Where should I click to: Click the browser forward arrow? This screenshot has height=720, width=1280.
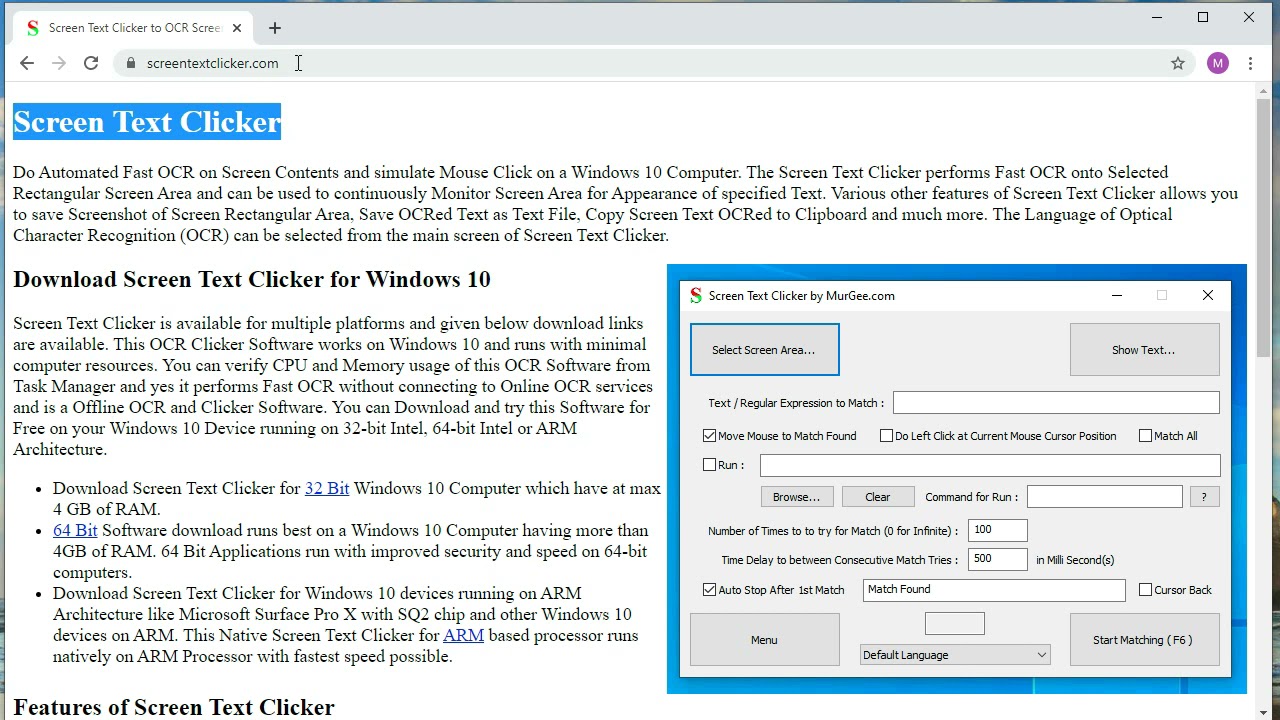(x=59, y=63)
